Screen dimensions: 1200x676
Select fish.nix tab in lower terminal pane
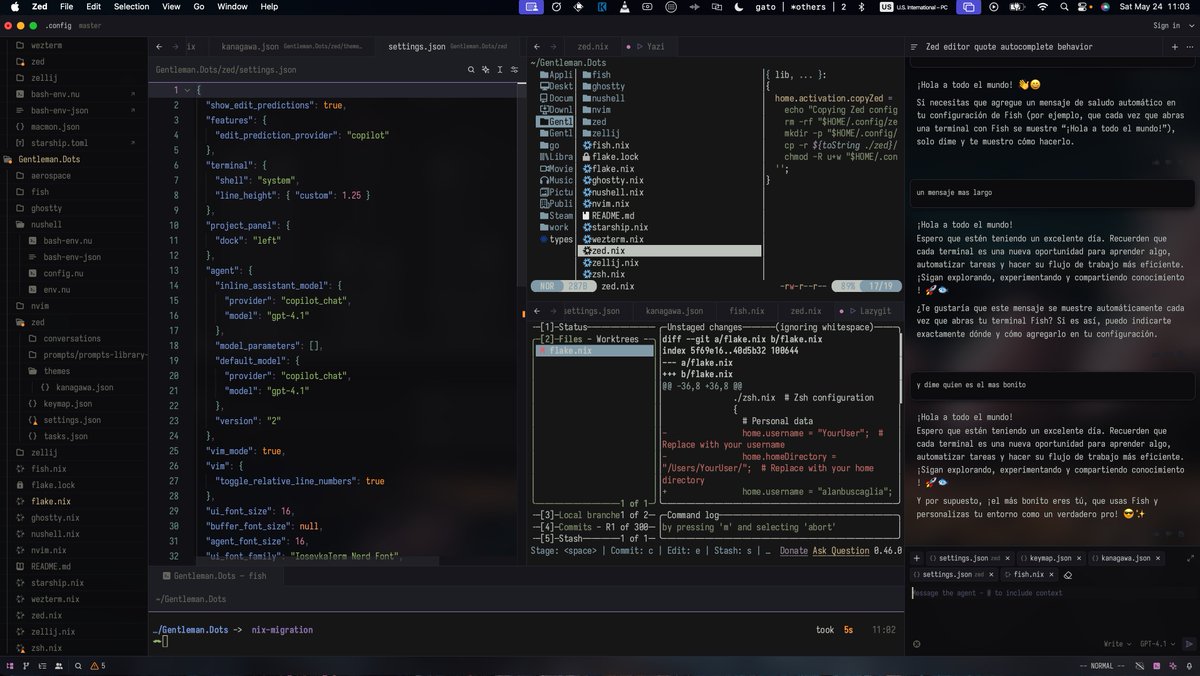(x=746, y=311)
